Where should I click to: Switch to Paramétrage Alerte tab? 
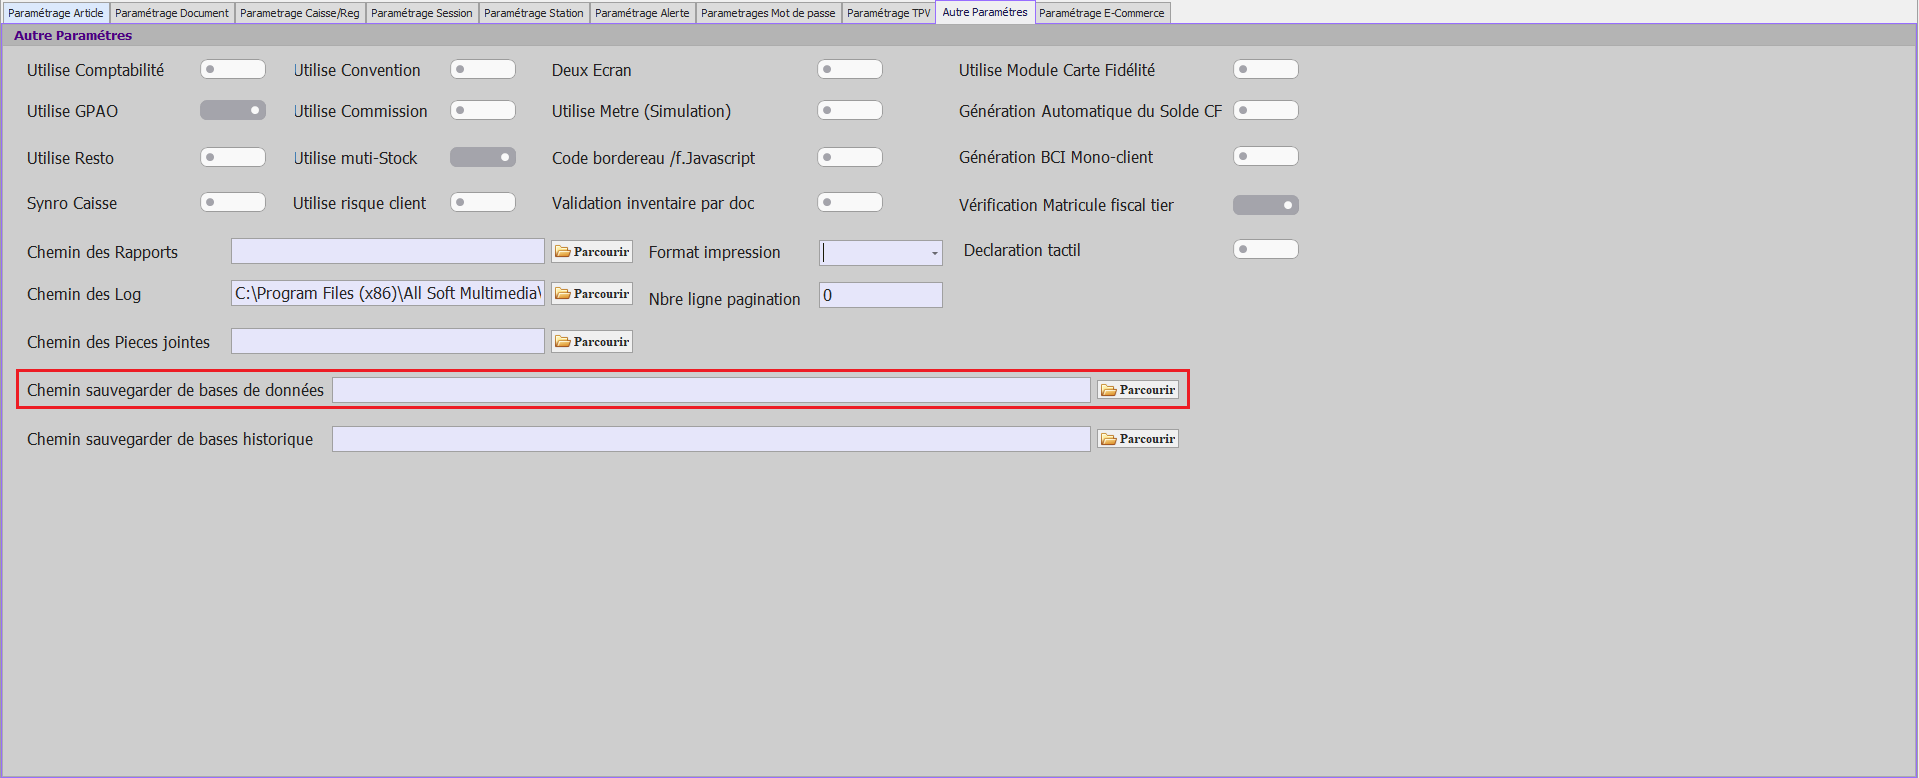642,13
